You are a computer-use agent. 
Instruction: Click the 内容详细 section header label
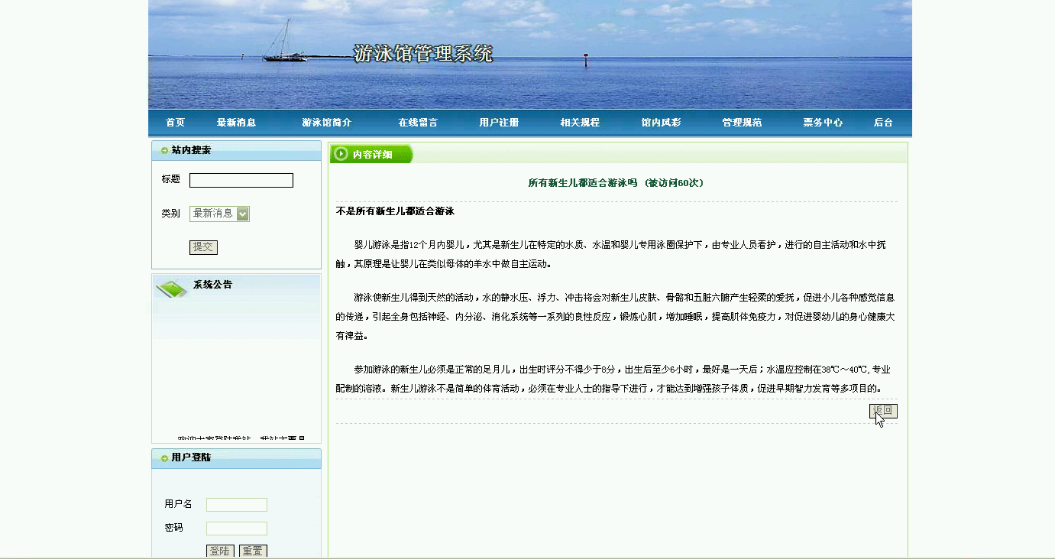point(372,155)
